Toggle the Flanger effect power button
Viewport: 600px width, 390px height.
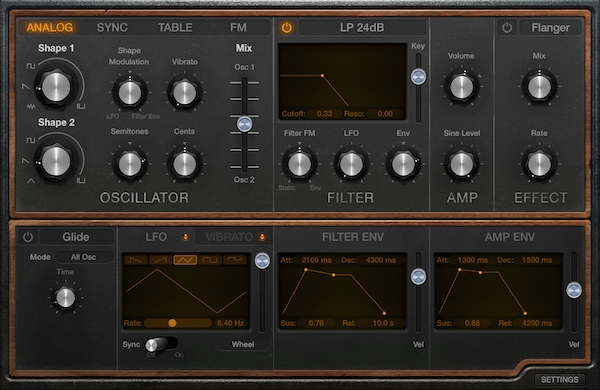pos(507,28)
